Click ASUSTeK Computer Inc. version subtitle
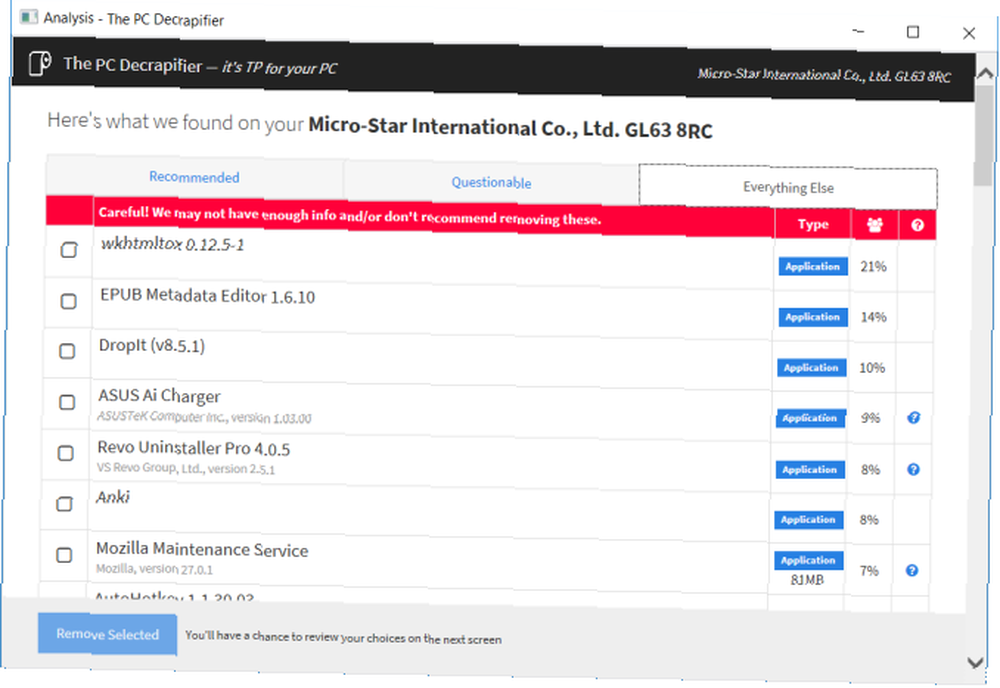Image resolution: width=1000 pixels, height=688 pixels. 204,418
